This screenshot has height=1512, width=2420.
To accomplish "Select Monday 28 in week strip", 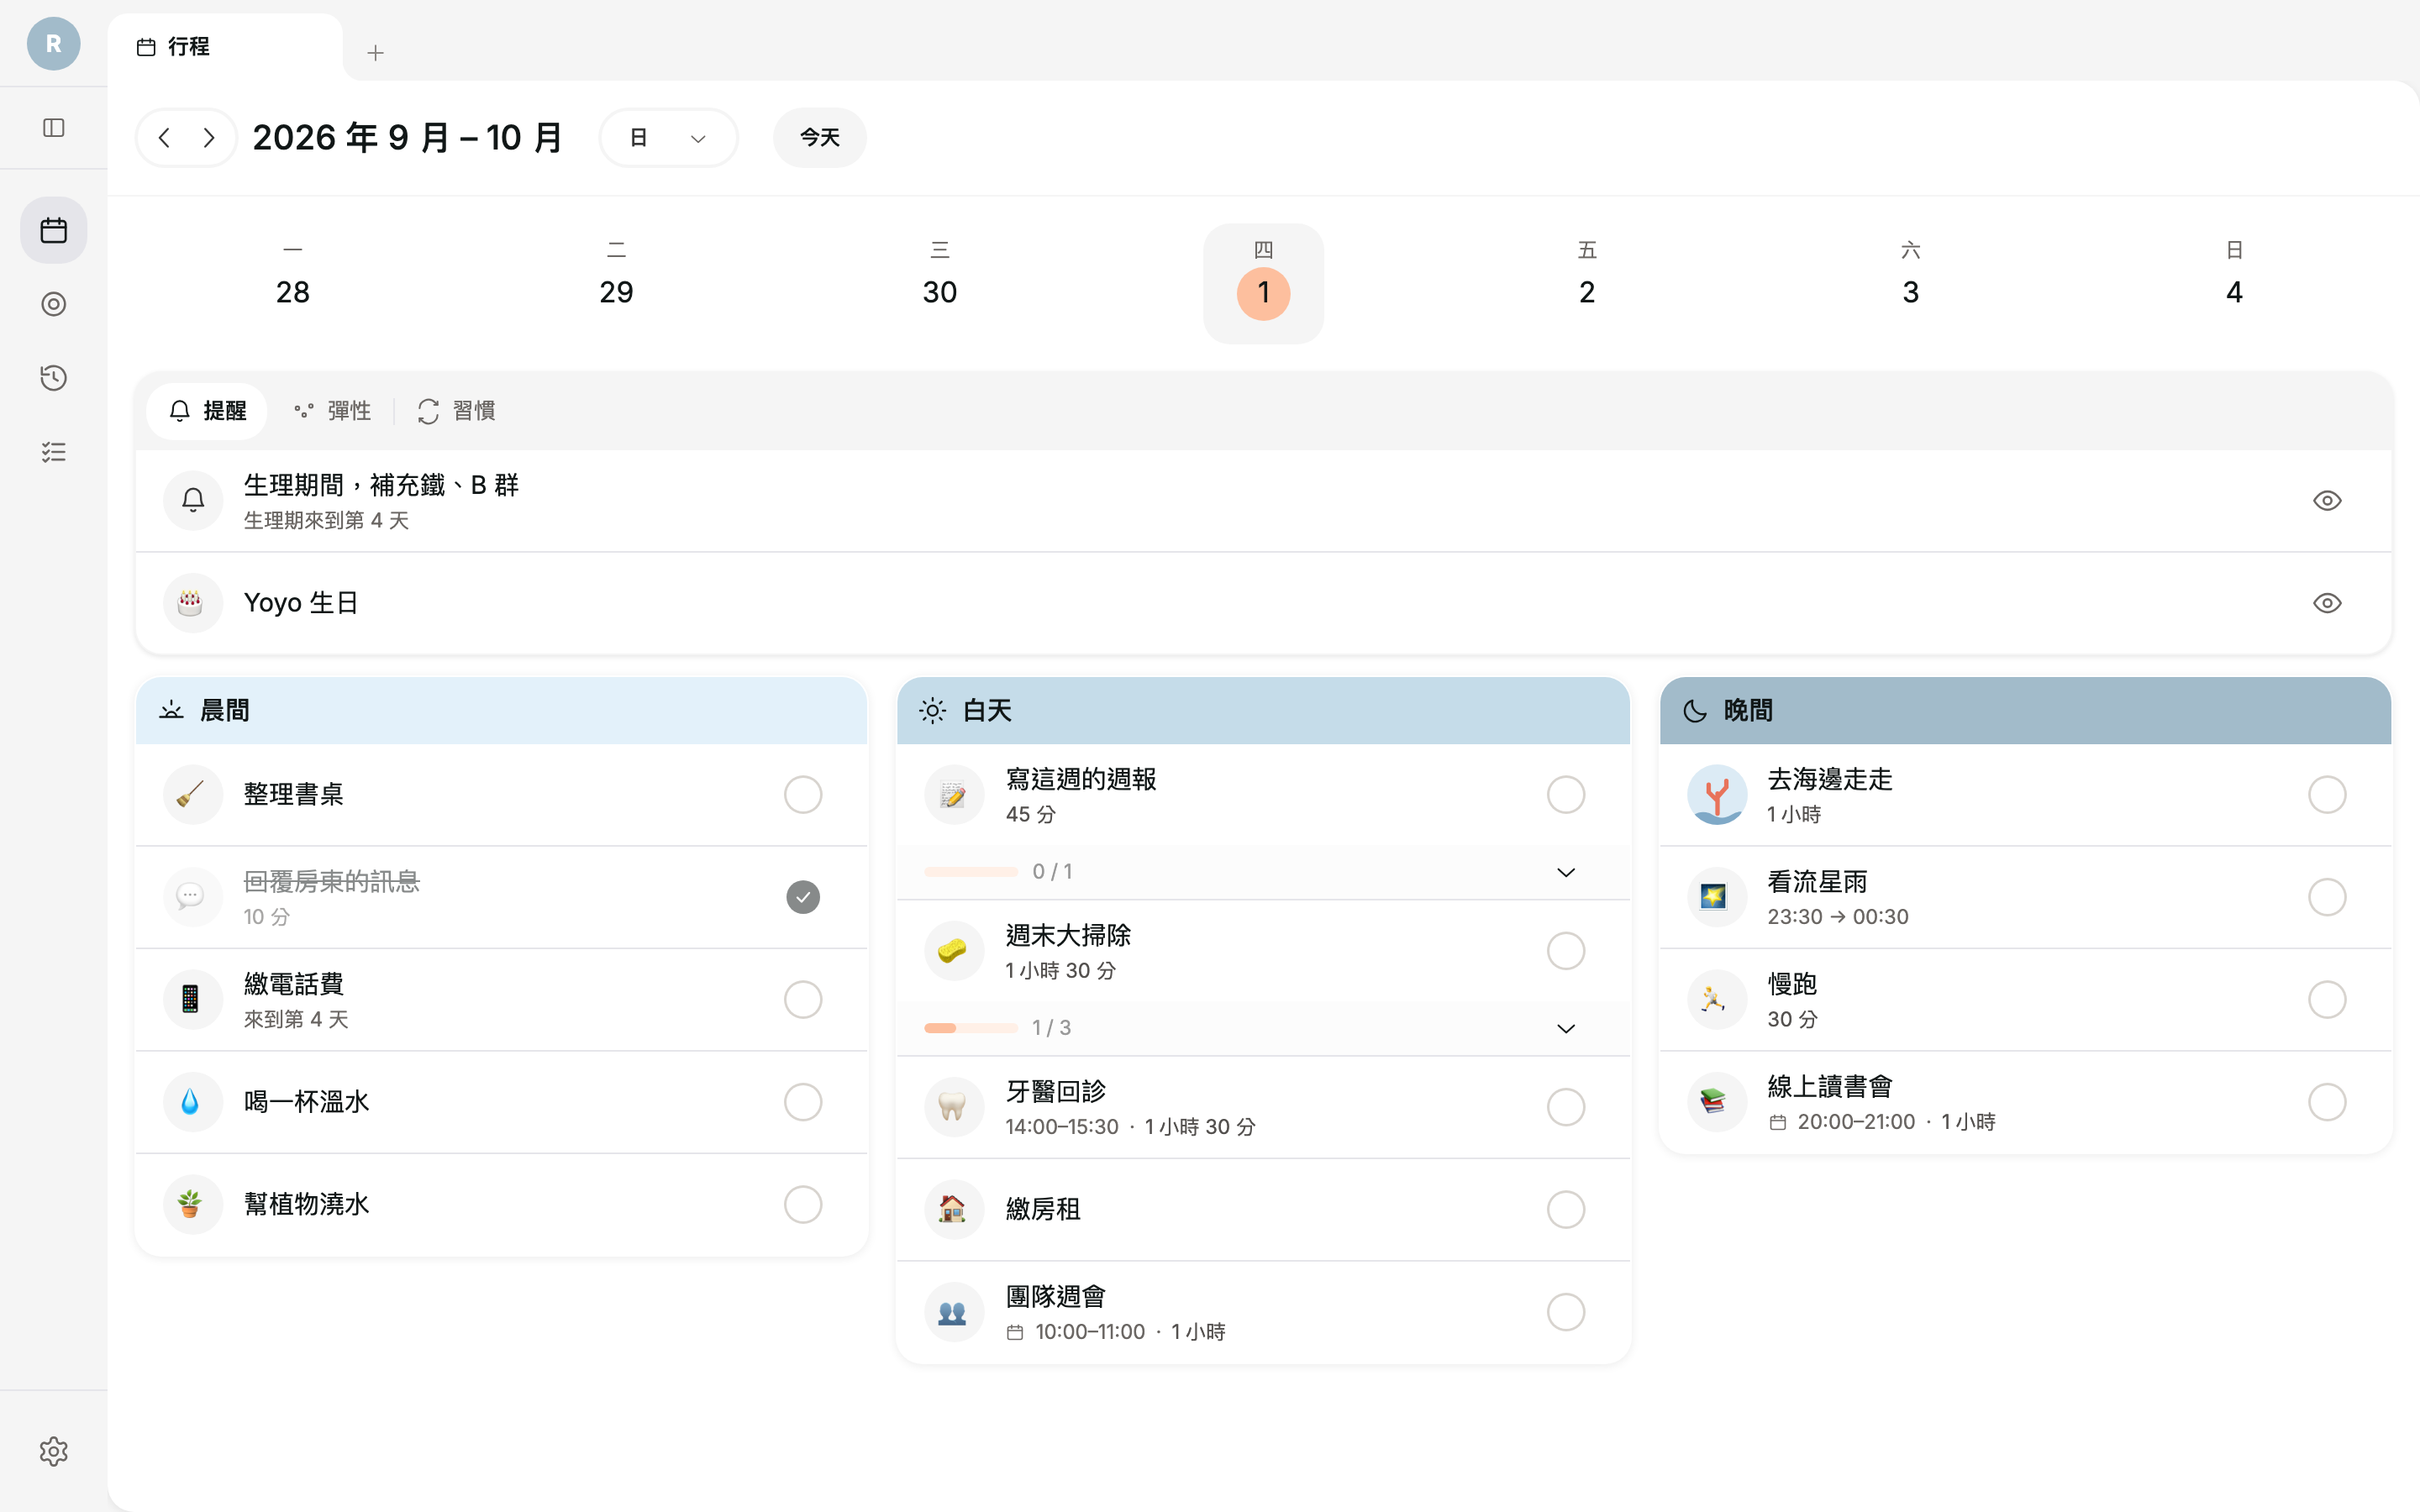I will [293, 283].
